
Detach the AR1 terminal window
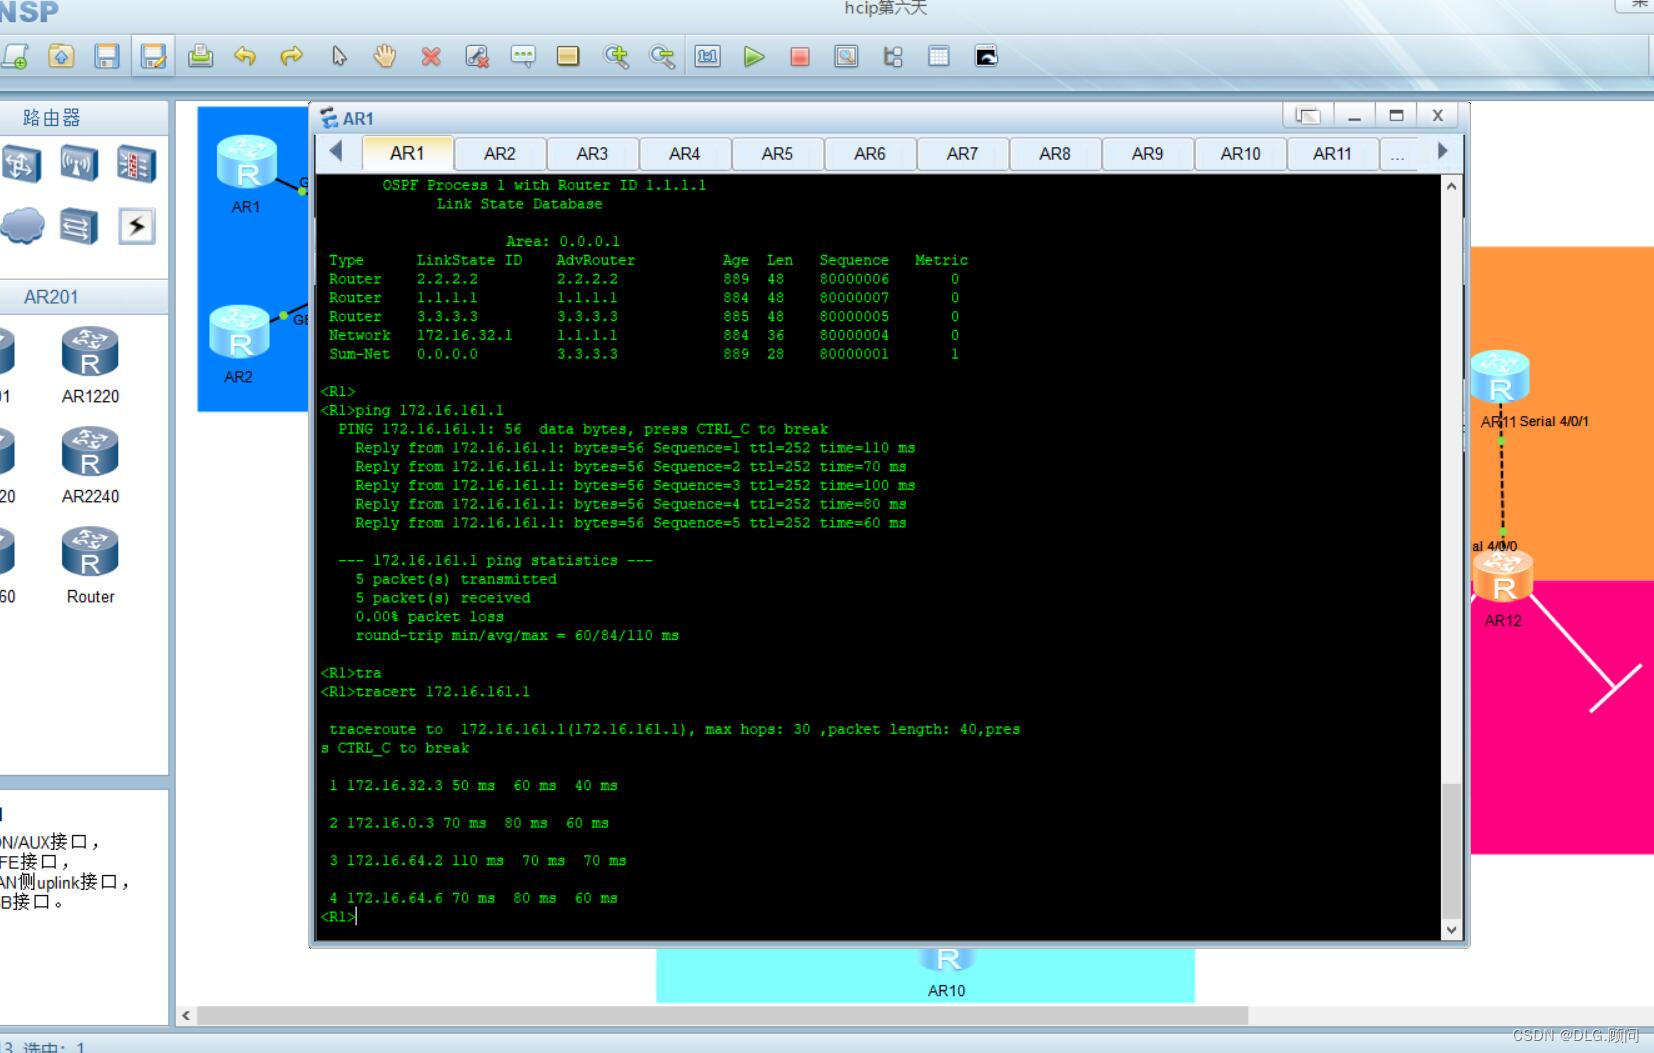click(x=1308, y=116)
